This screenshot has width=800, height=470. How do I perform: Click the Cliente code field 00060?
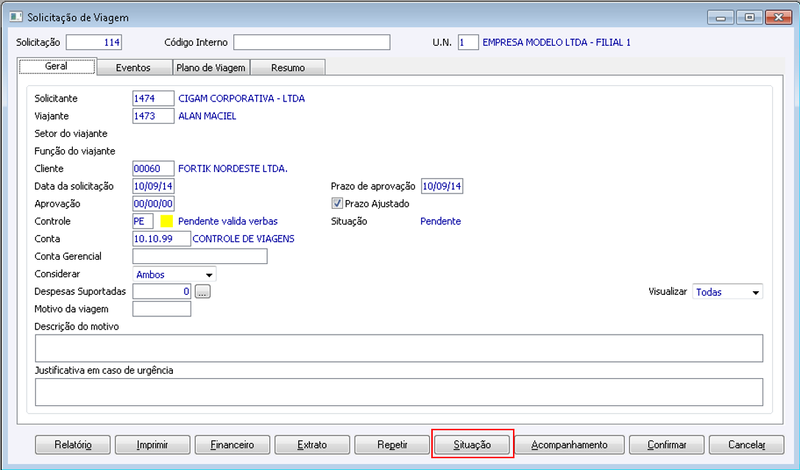(x=153, y=169)
